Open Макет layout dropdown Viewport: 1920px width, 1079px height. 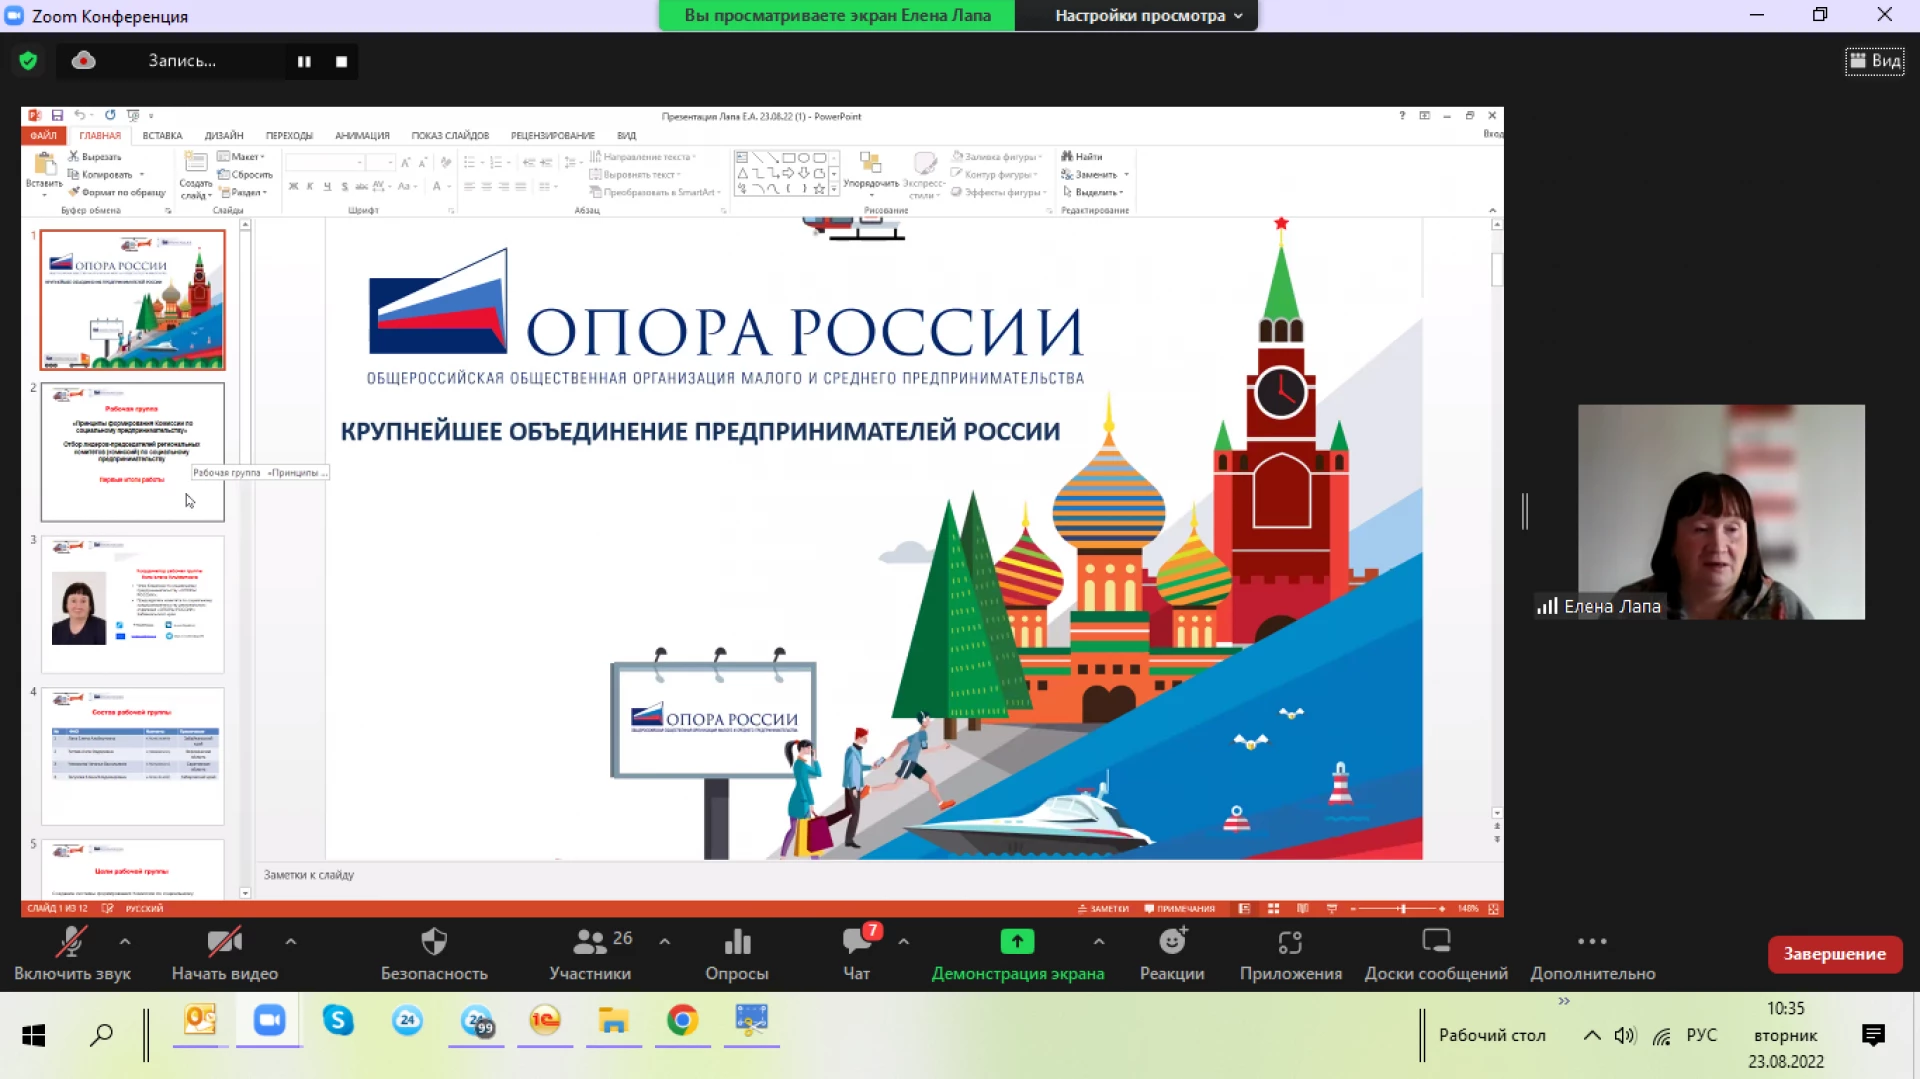(241, 157)
